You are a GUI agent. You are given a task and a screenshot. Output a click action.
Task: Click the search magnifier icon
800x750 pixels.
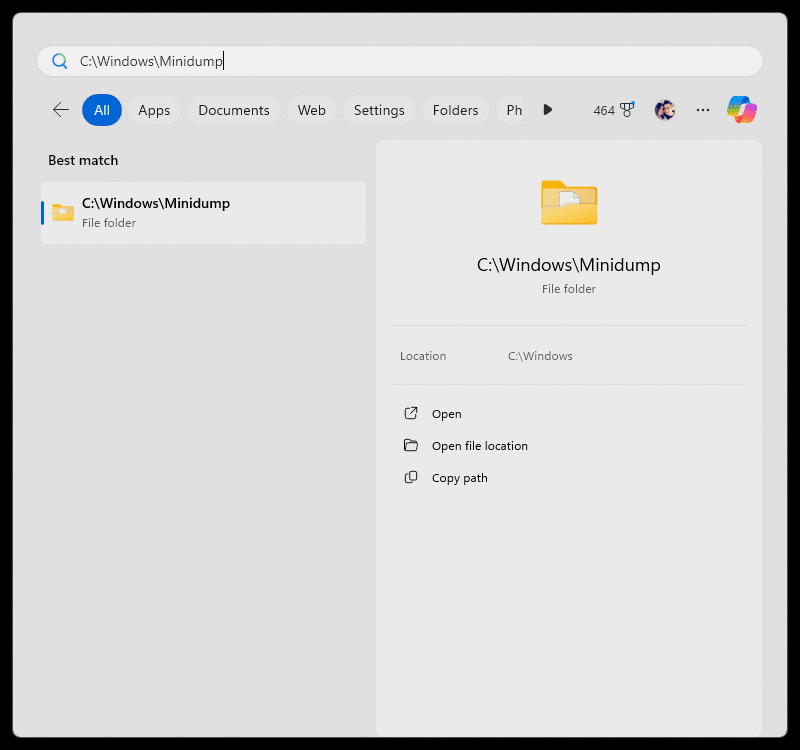[60, 61]
